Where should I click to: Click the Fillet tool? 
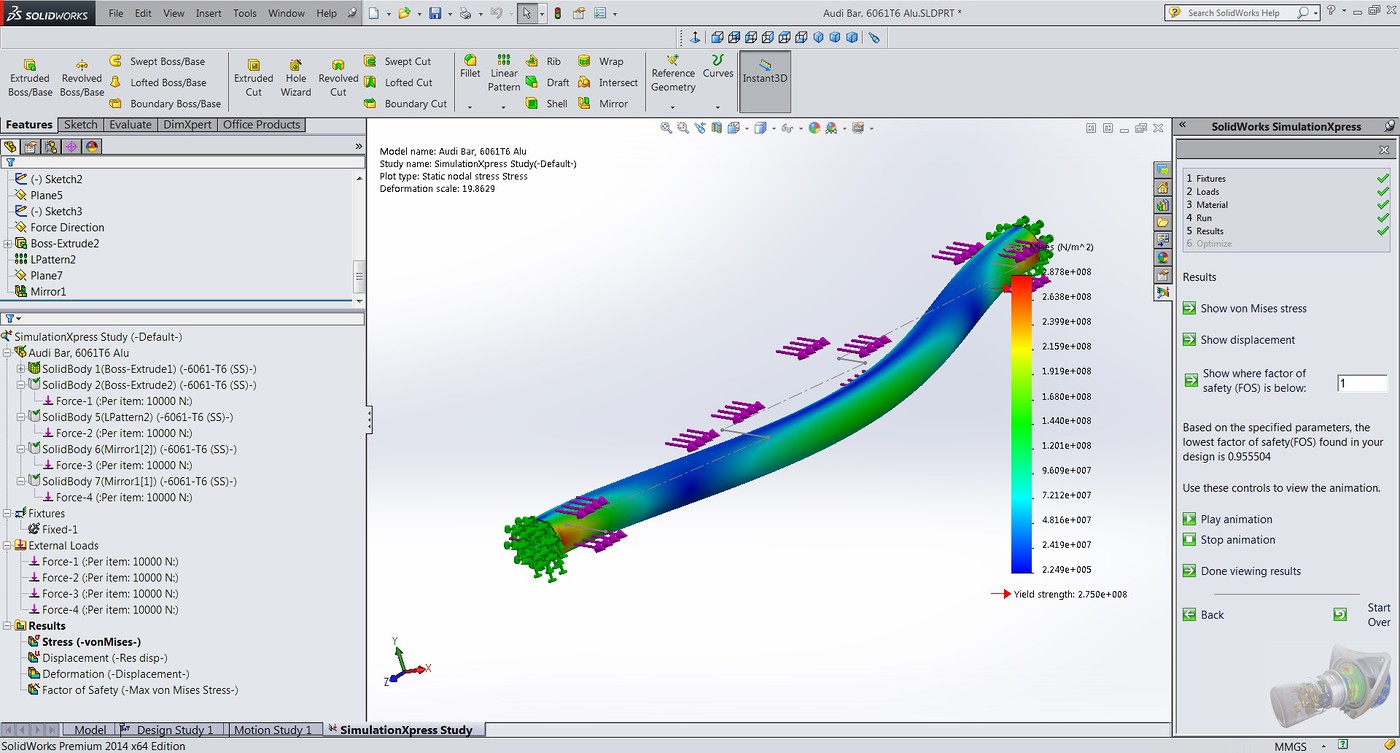tap(470, 67)
